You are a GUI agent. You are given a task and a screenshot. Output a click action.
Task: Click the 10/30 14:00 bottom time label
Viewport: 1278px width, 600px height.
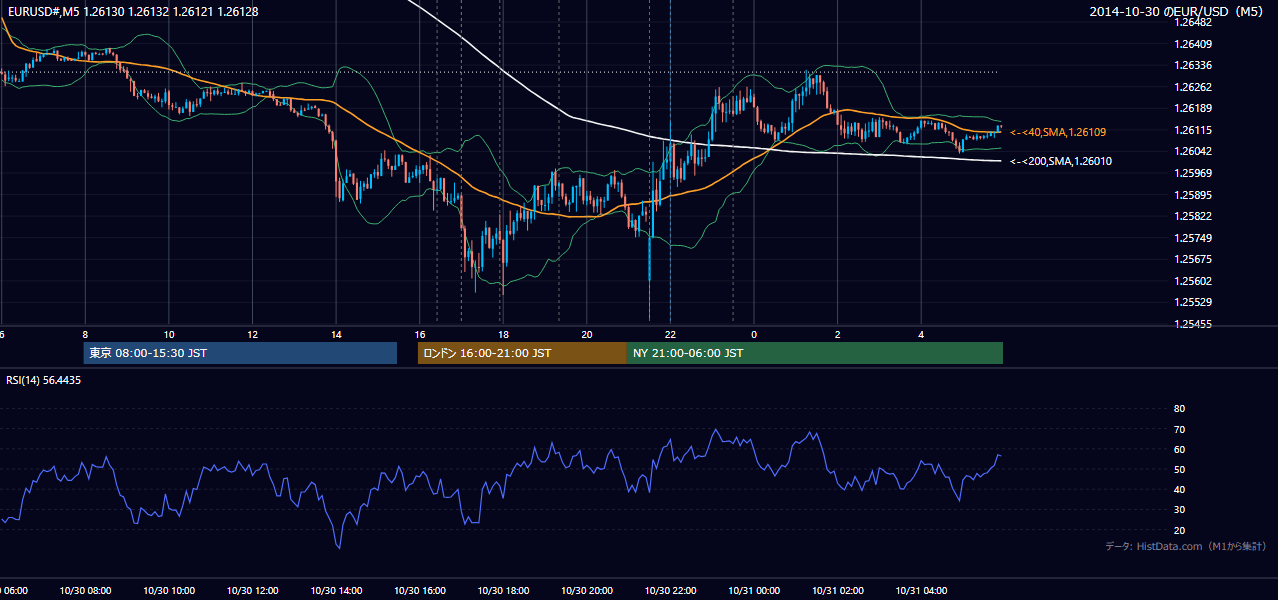(x=335, y=591)
